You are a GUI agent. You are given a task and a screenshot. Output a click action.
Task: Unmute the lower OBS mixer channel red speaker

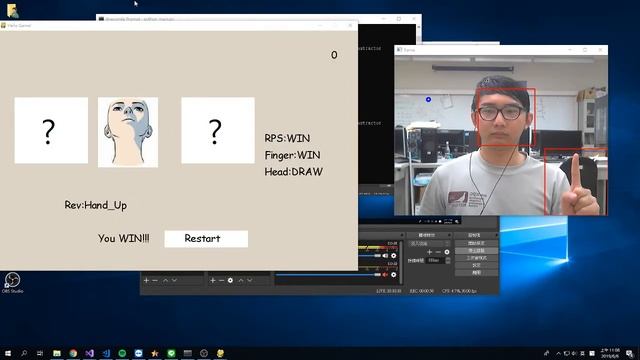(x=385, y=275)
